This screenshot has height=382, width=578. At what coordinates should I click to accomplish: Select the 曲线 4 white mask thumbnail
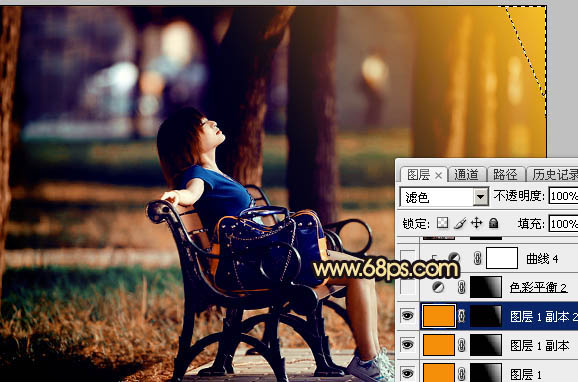(x=502, y=258)
